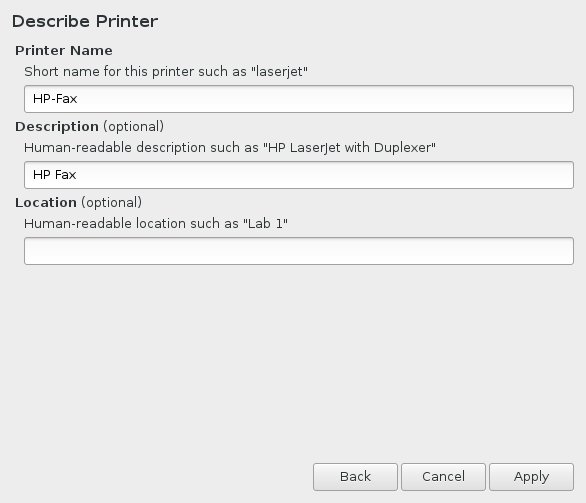Viewport: 586px width, 503px height.
Task: Click the bold "Printer Name" label
Action: (64, 50)
